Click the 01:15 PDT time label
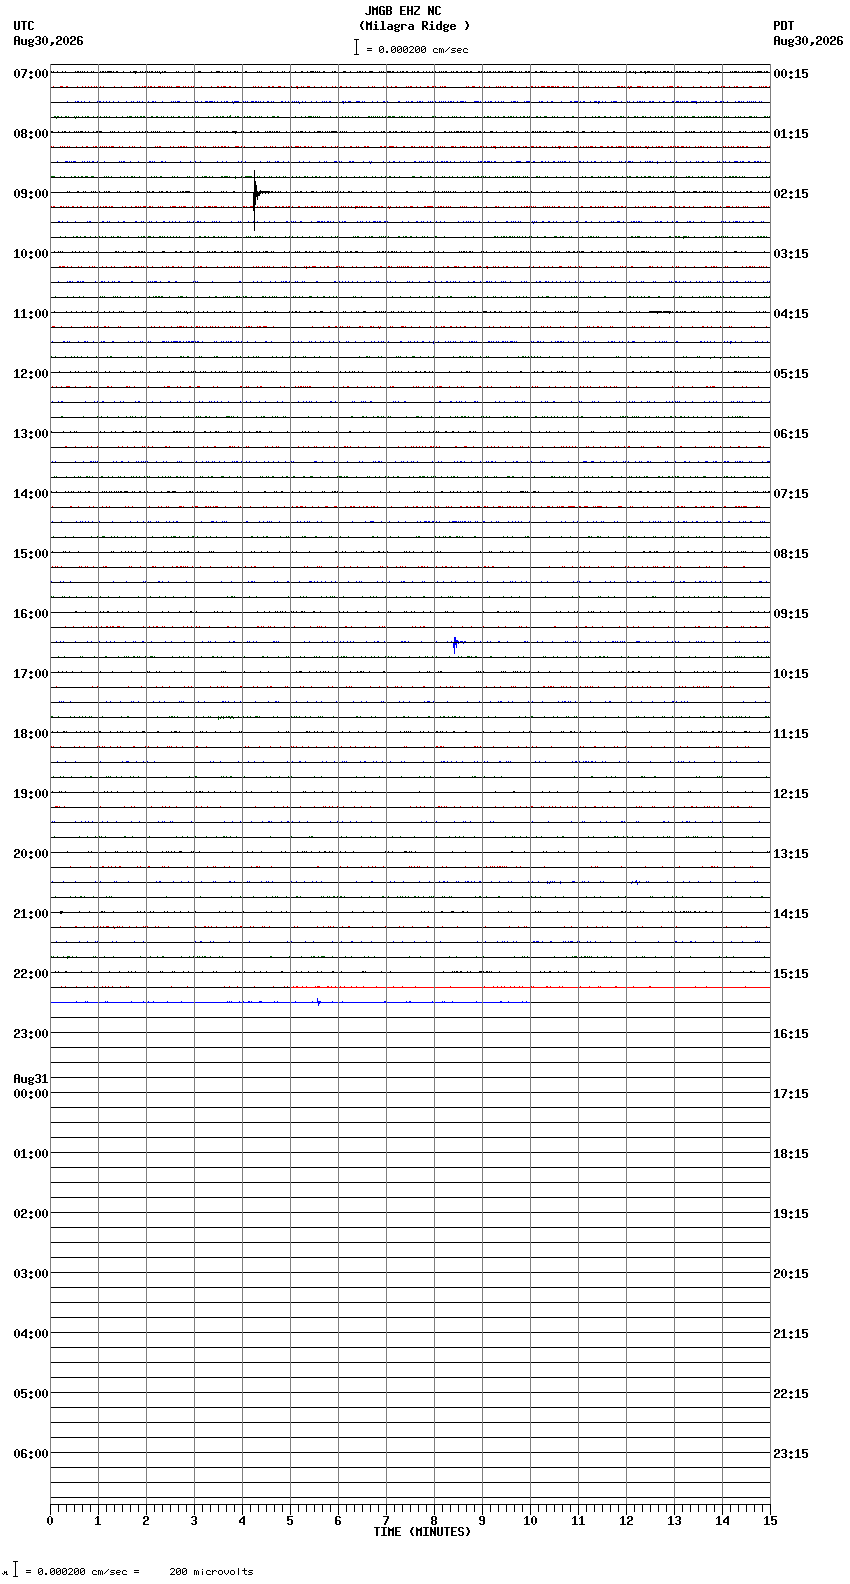This screenshot has width=850, height=1584. (x=791, y=134)
